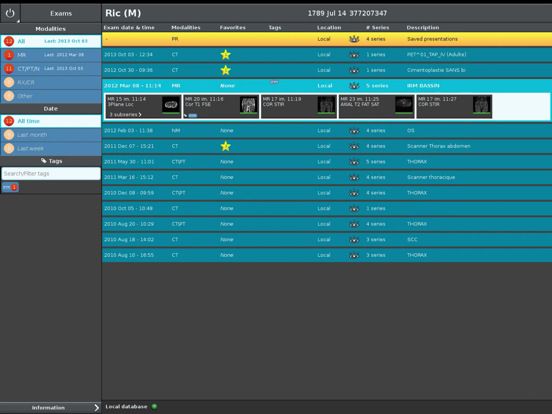Click viewer icon on 2012 Feb 03 row

[354, 131]
